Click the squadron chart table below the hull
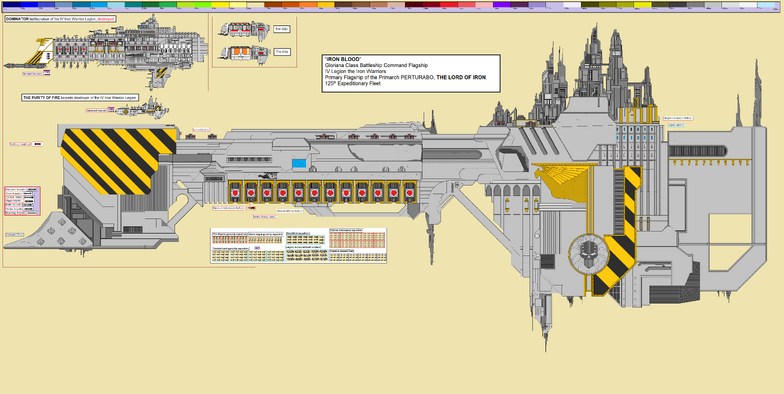Viewport: 784px width, 394px height. click(298, 246)
